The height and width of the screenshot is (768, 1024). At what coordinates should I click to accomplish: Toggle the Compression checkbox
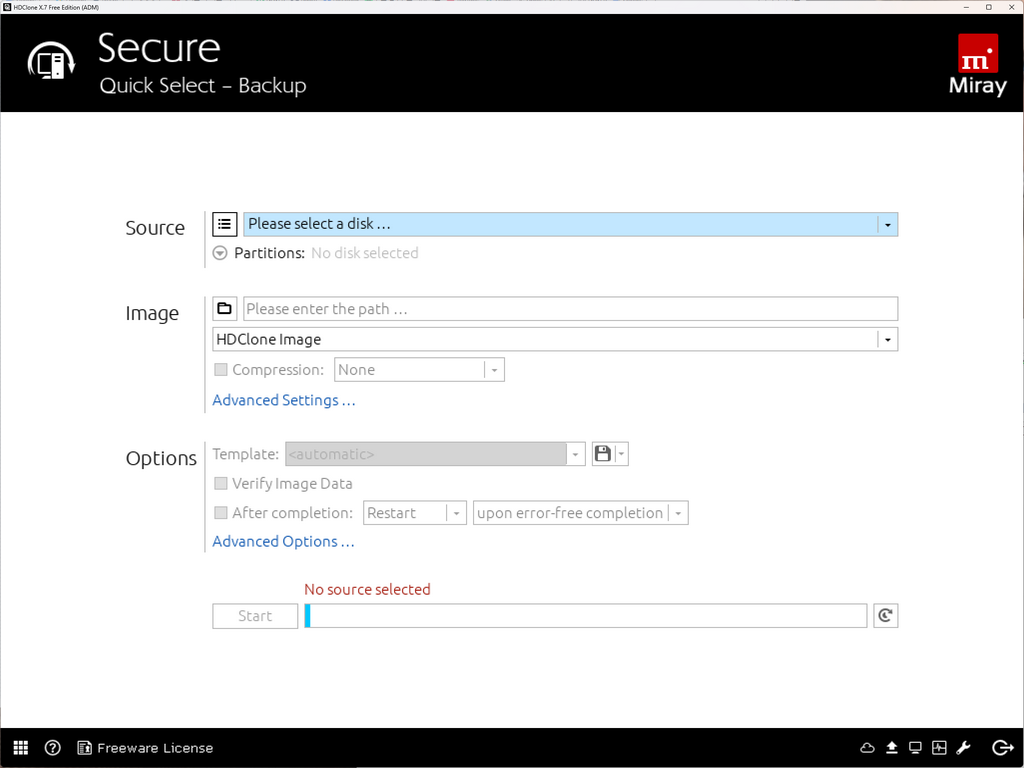221,370
